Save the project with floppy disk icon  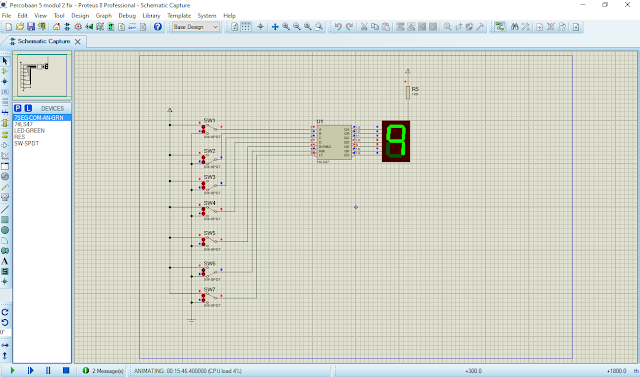[31, 27]
